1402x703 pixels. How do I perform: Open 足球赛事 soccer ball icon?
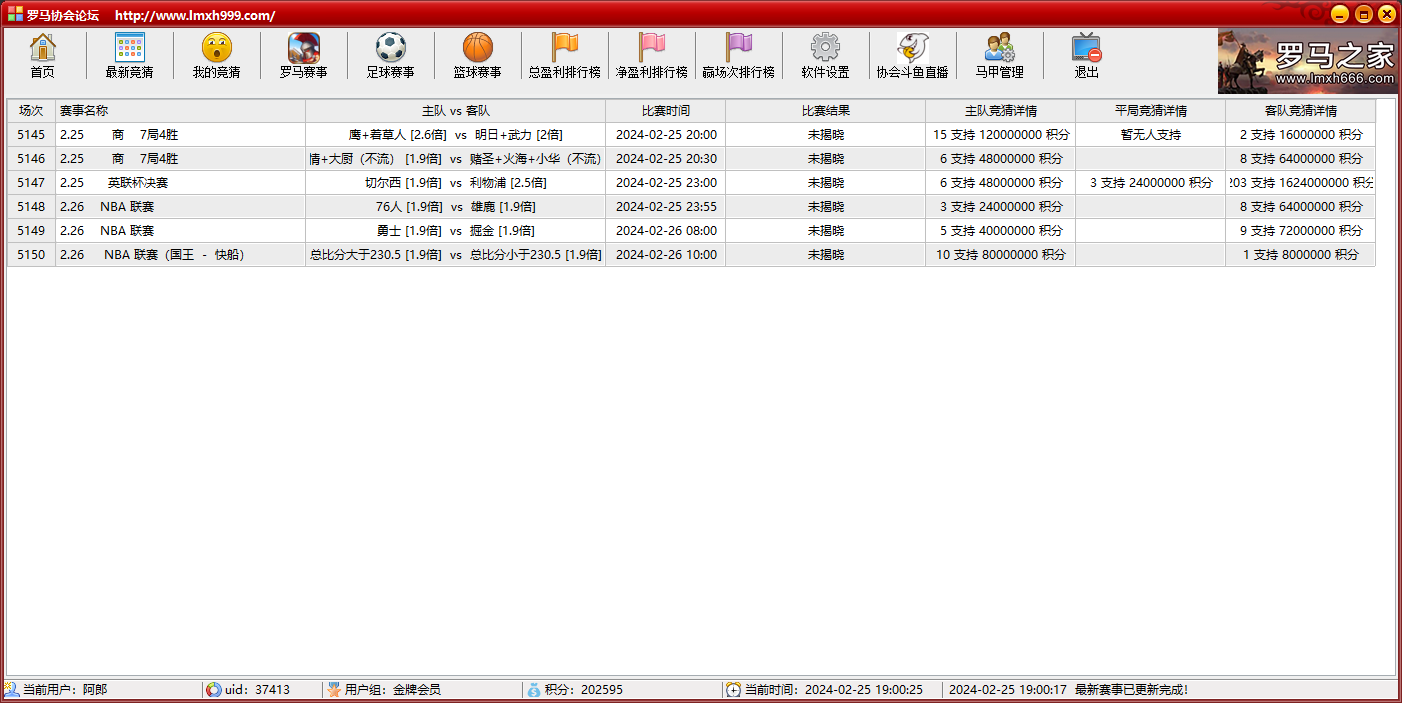click(390, 48)
